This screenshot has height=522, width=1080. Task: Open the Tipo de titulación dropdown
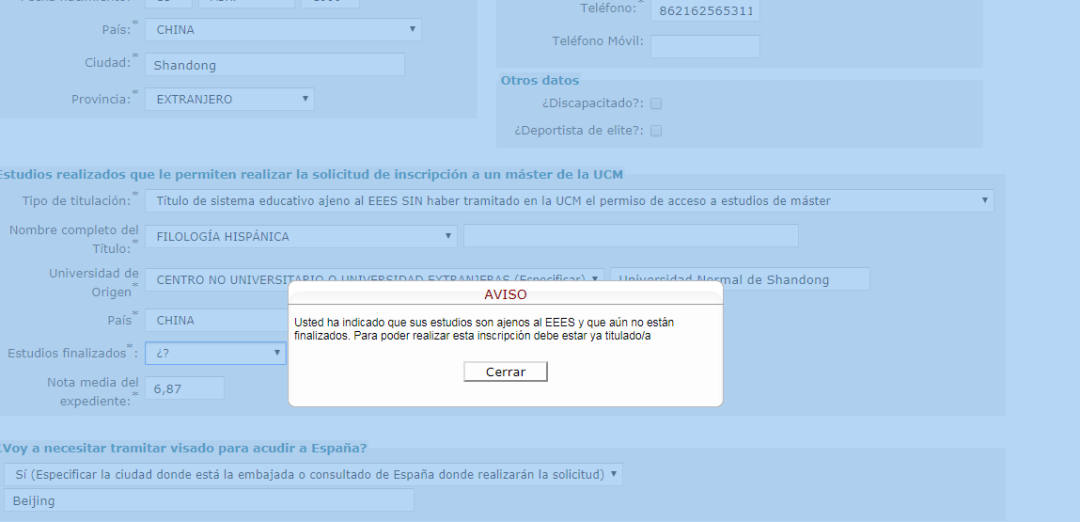569,201
